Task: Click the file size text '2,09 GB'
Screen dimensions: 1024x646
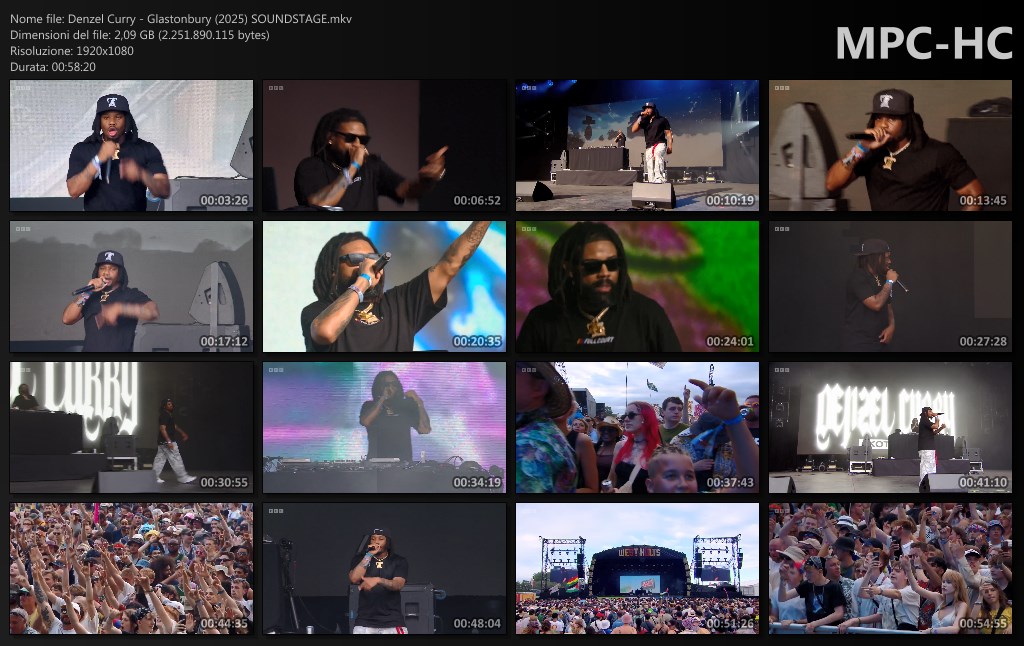Action: click(133, 35)
